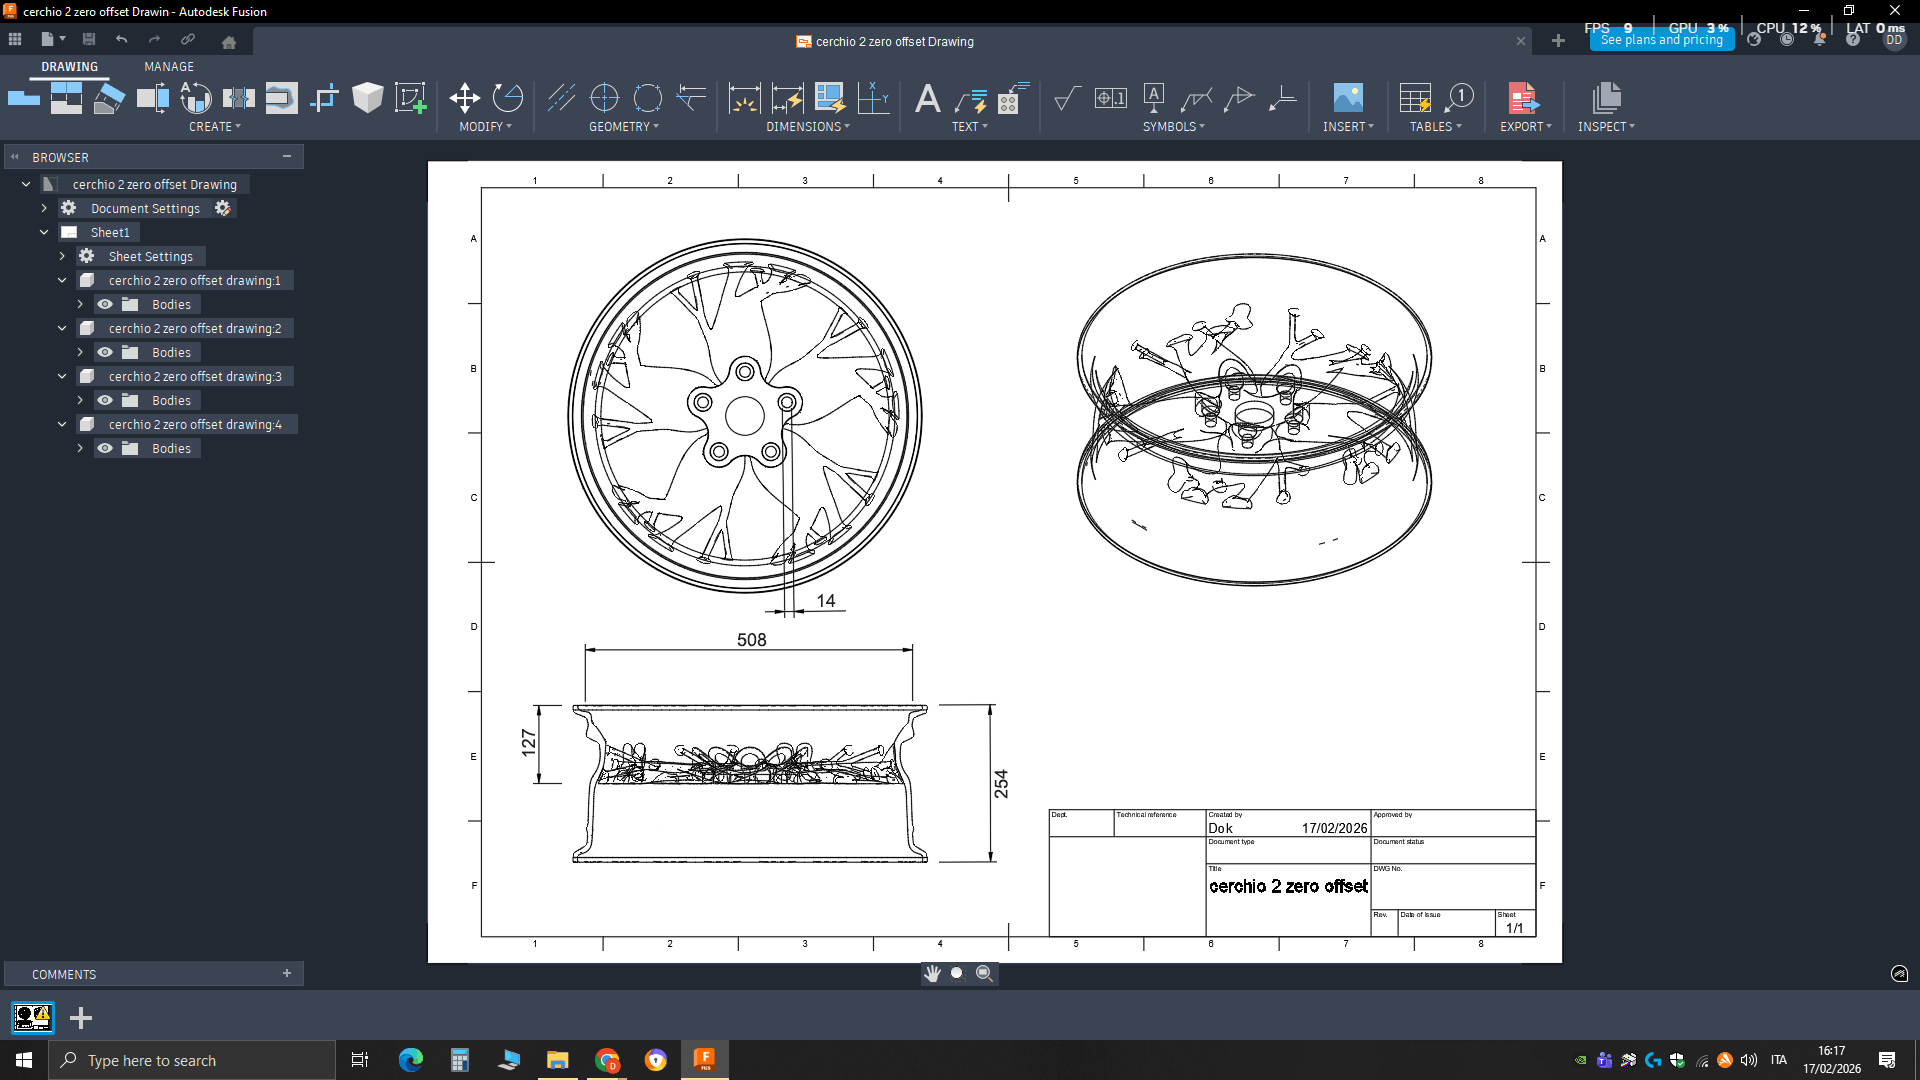The image size is (1920, 1080).
Task: Switch to the MANAGE tab
Action: pyautogui.click(x=168, y=67)
